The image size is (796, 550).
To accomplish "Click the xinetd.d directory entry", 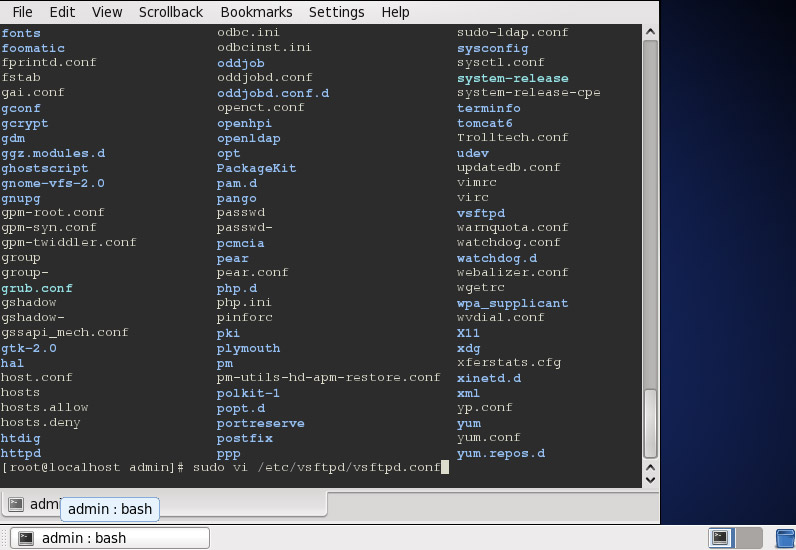I will coord(489,378).
